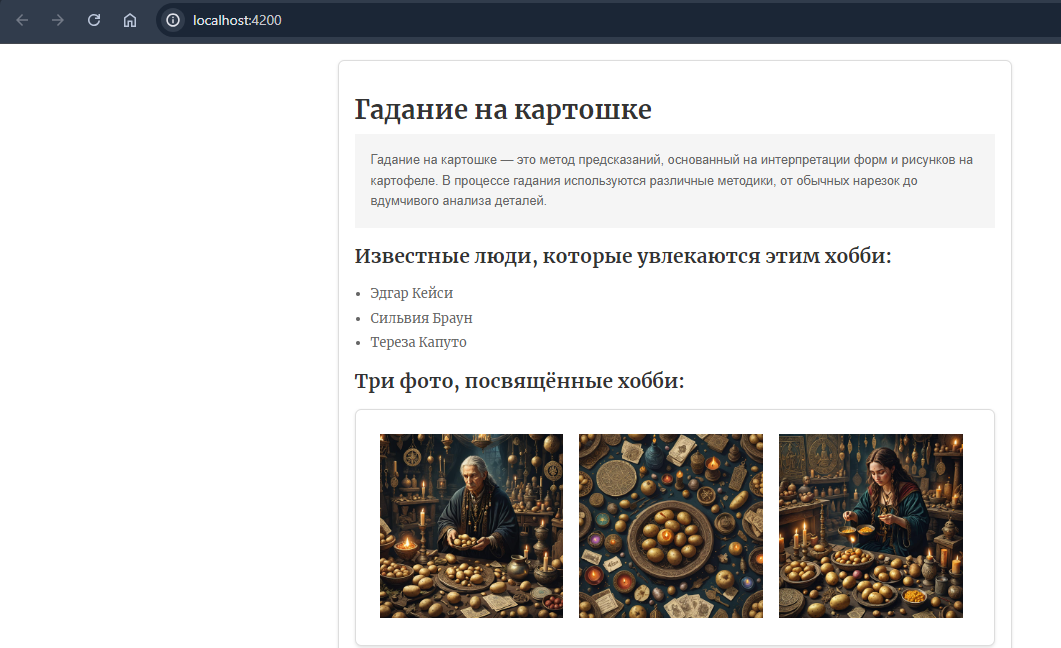Open site information icon beside localhost
1061x648 pixels.
tap(173, 20)
